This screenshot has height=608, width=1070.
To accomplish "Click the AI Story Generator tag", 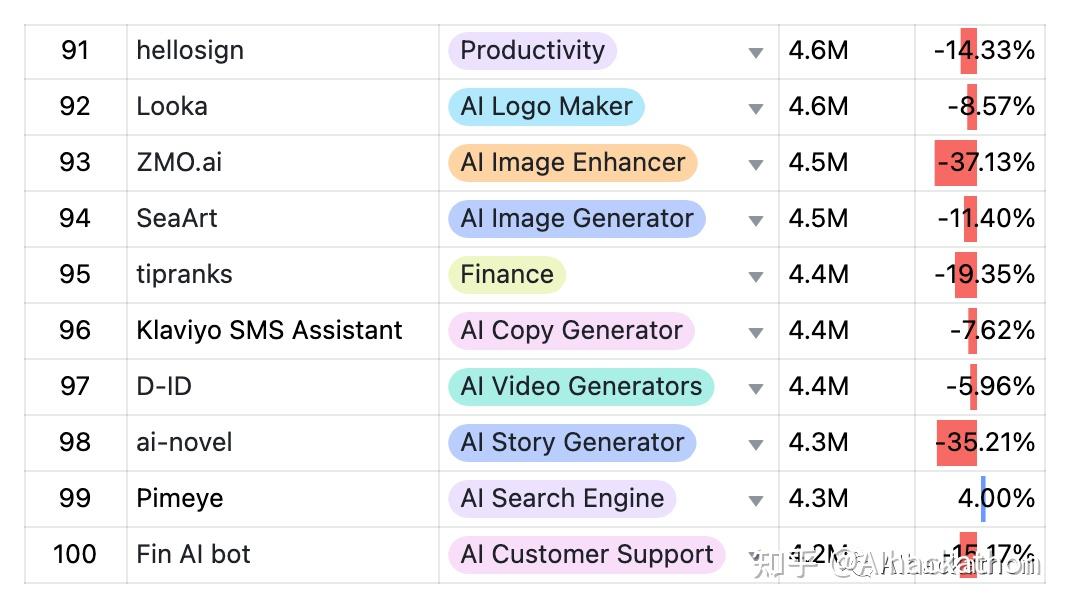I will click(572, 443).
